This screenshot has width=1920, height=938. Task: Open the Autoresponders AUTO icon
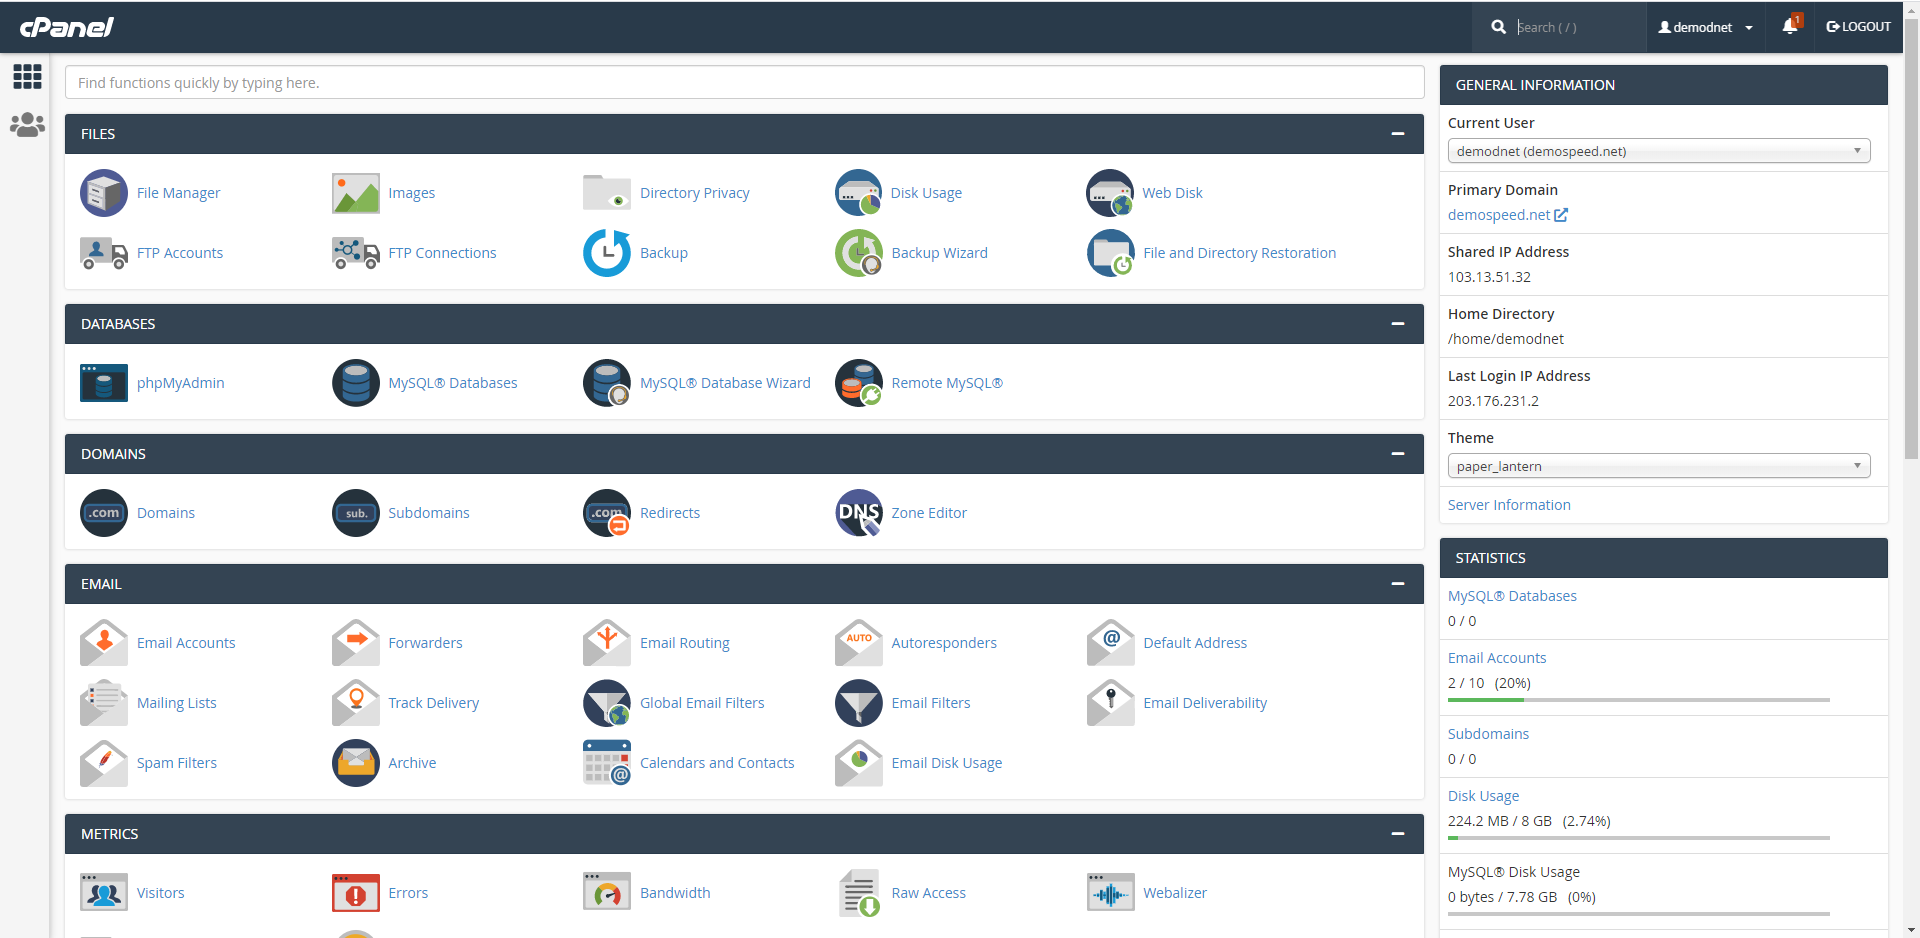tap(859, 643)
